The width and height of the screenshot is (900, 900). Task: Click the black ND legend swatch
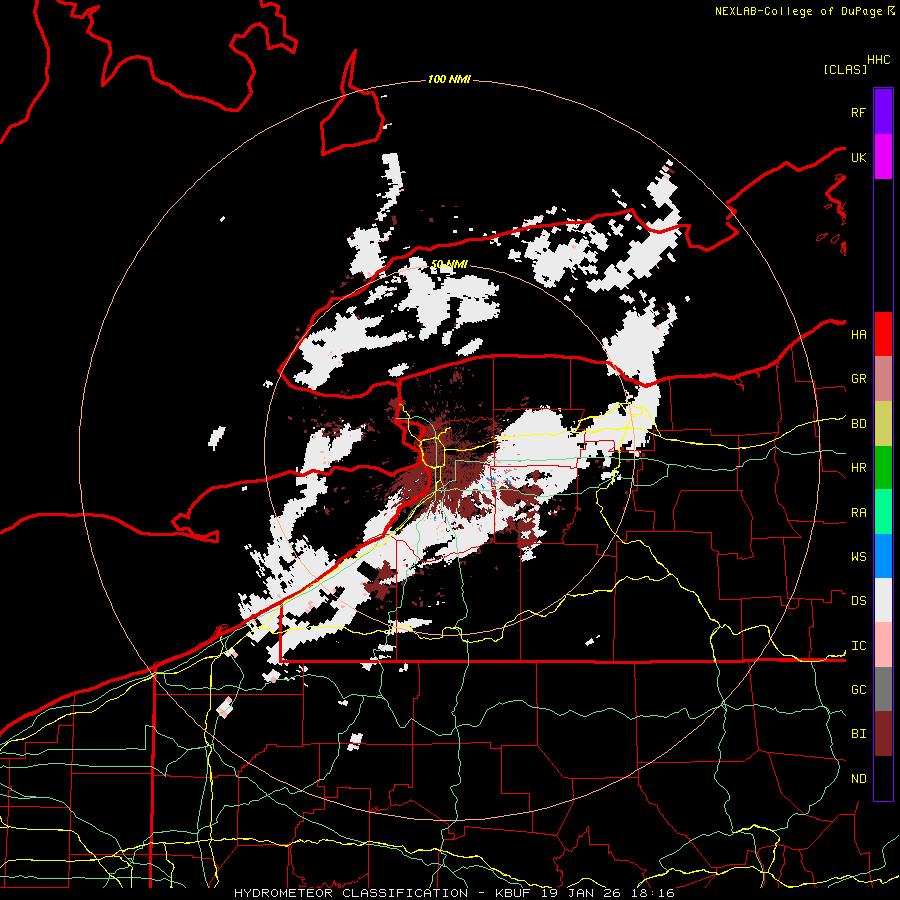pyautogui.click(x=883, y=778)
